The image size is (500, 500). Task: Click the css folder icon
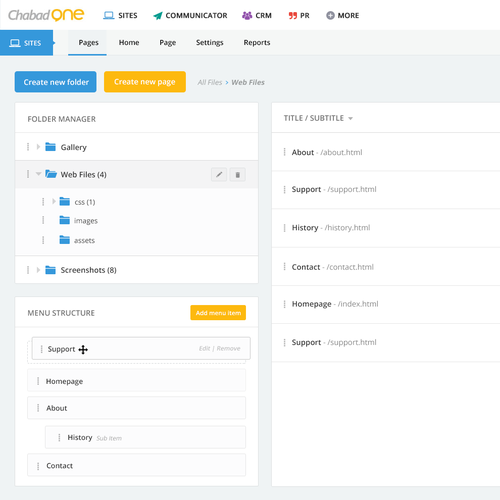point(65,201)
